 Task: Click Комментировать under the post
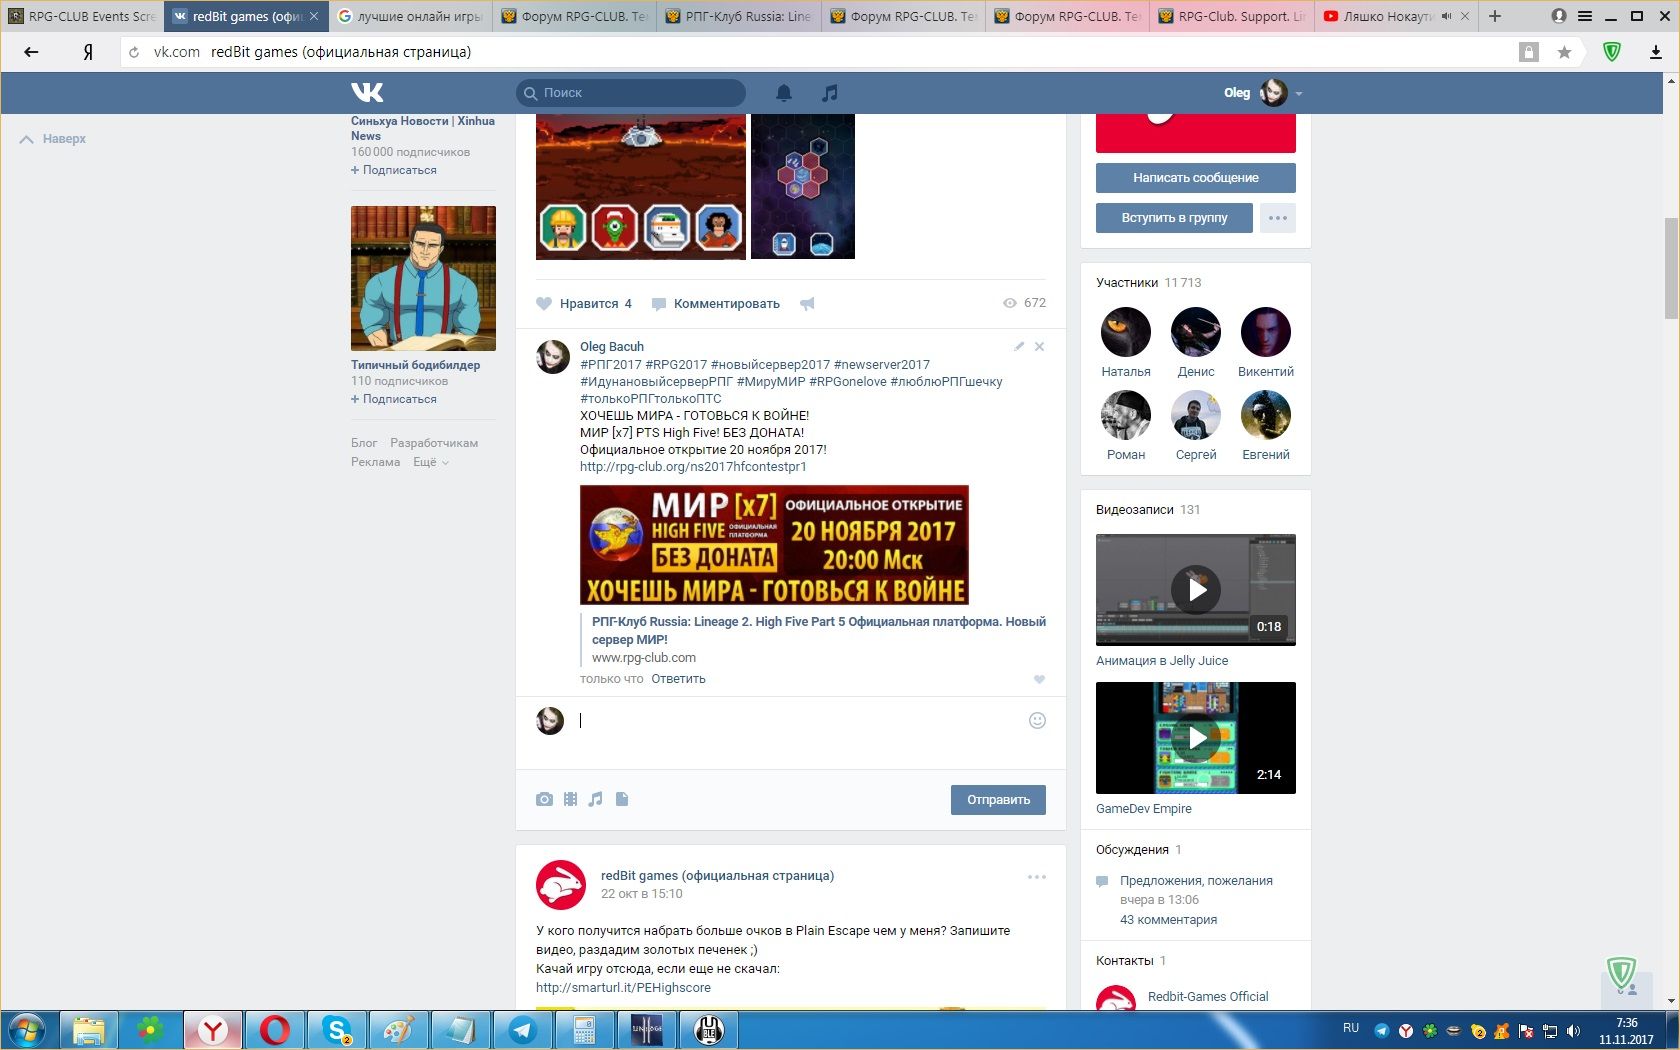point(716,304)
